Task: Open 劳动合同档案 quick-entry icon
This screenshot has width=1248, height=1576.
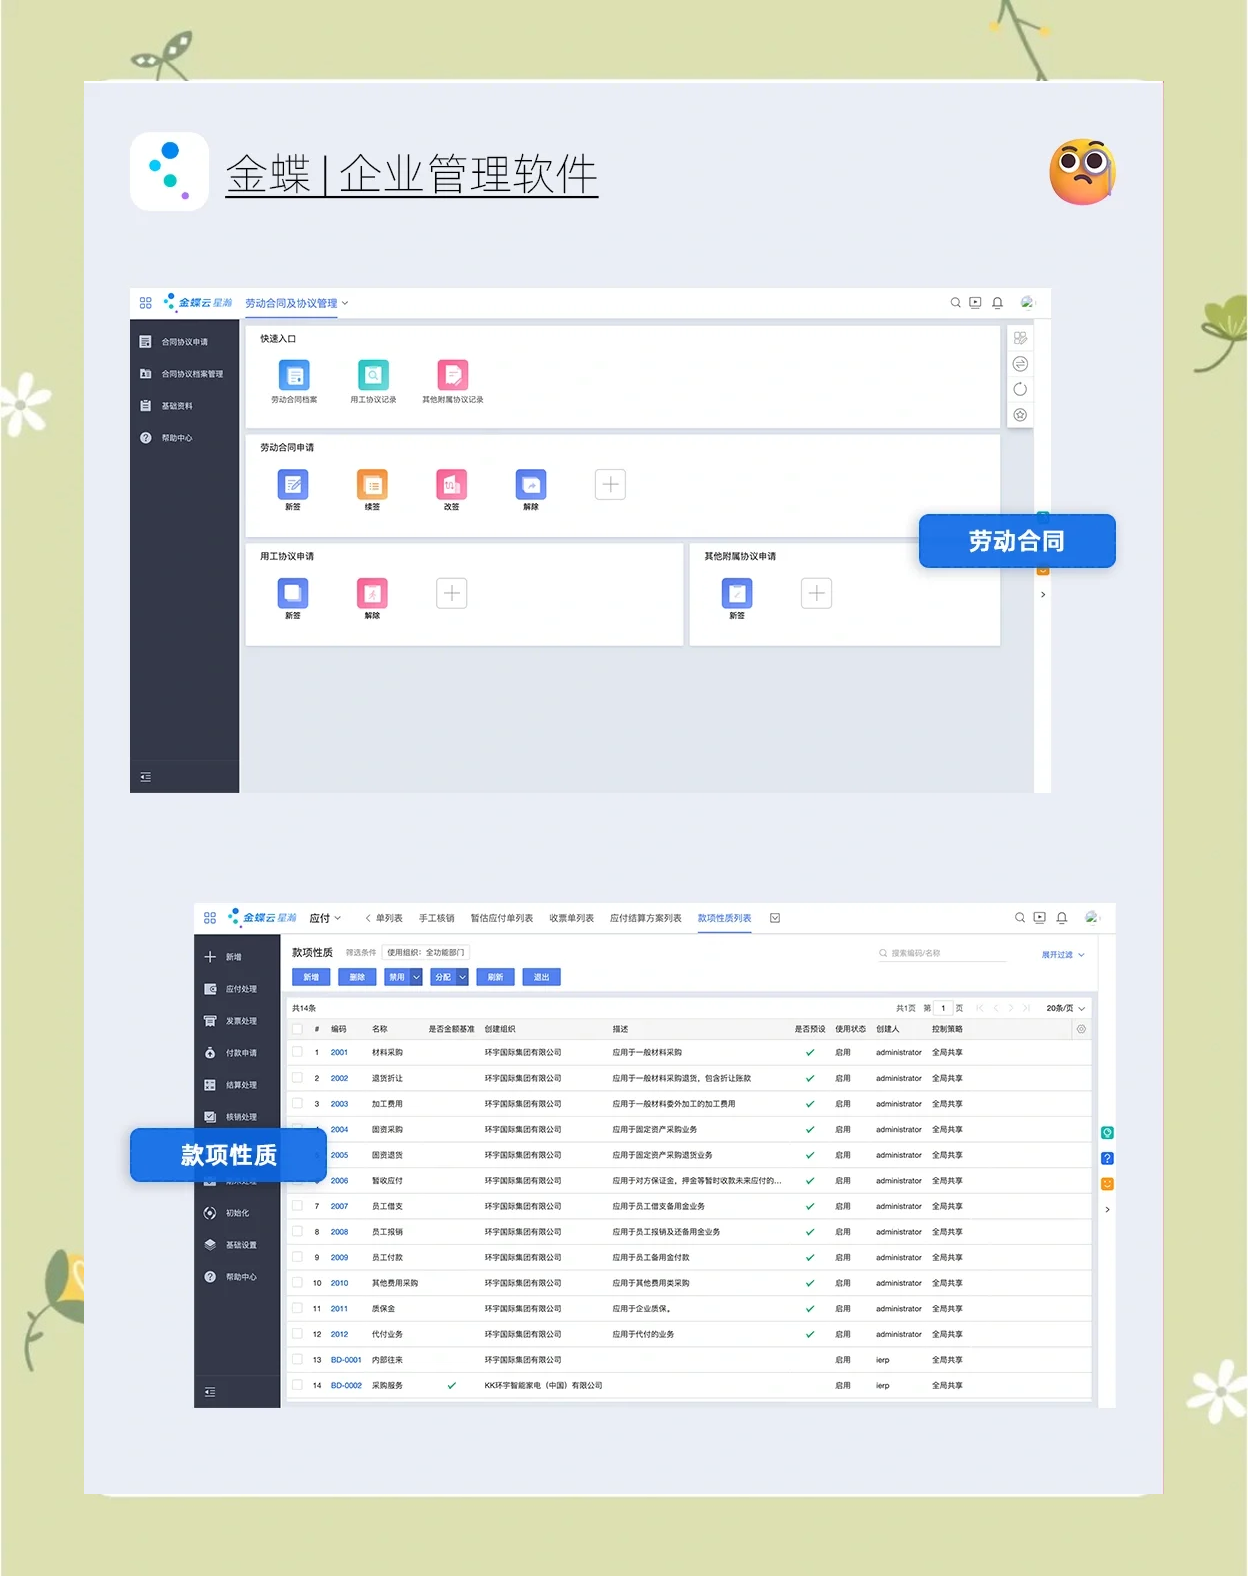Action: click(294, 375)
